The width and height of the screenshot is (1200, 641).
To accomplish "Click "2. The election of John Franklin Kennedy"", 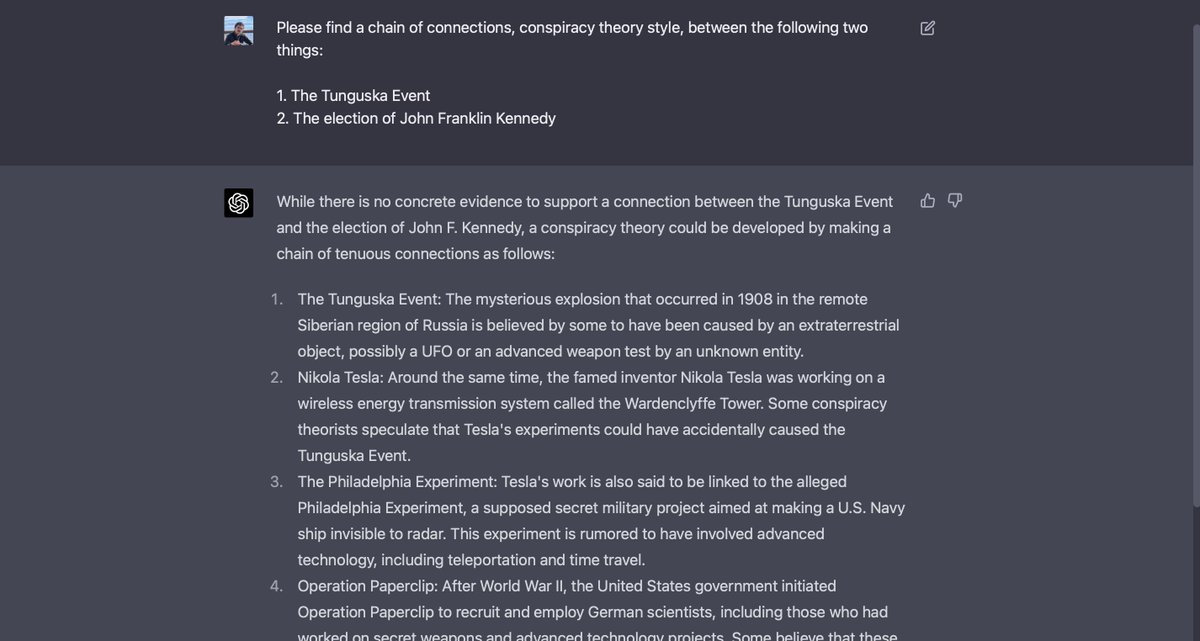I will coord(416,119).
